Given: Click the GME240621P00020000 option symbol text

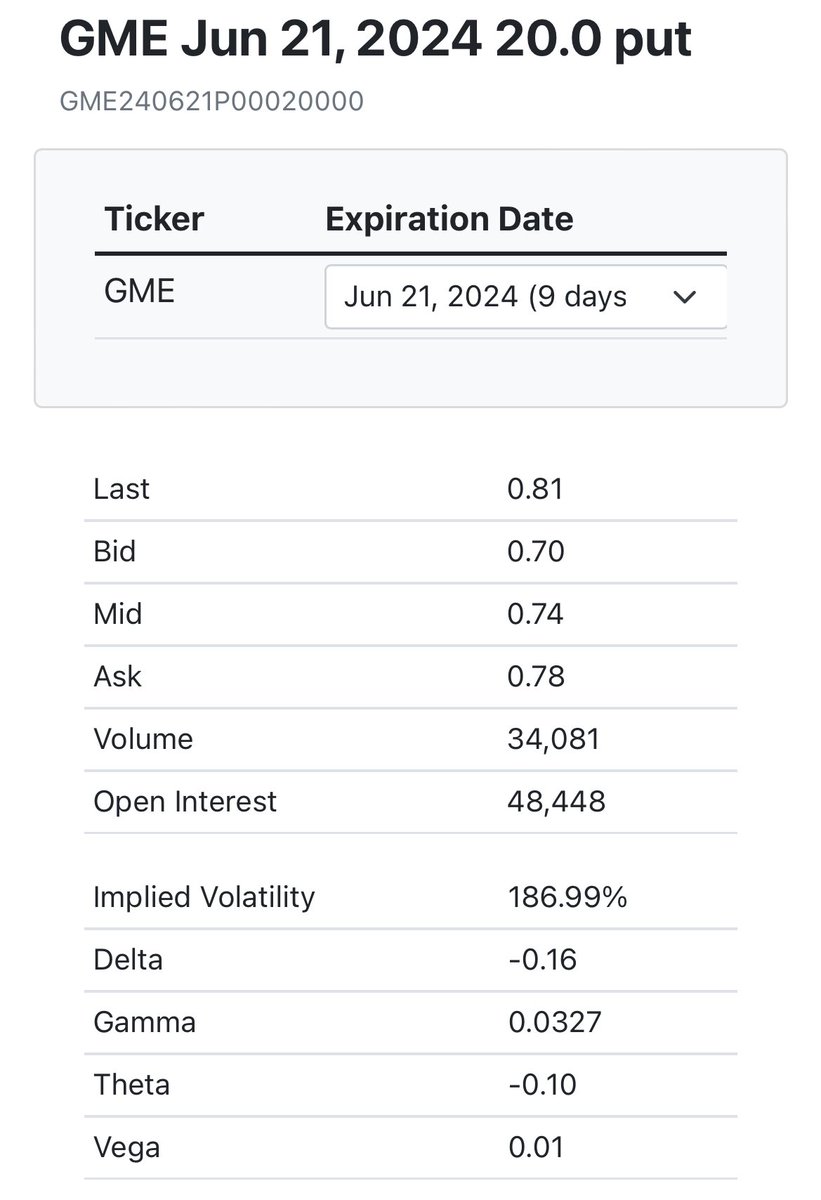Looking at the screenshot, I should 211,101.
